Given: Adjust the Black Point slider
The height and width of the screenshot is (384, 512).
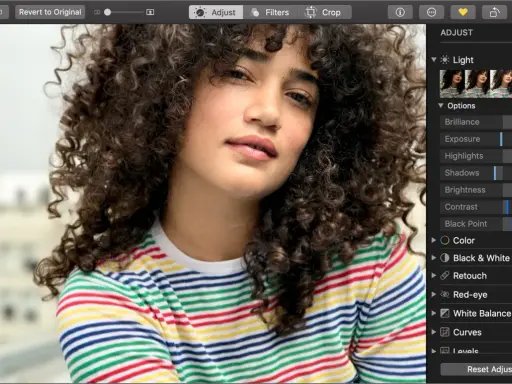Looking at the screenshot, I should (x=476, y=224).
